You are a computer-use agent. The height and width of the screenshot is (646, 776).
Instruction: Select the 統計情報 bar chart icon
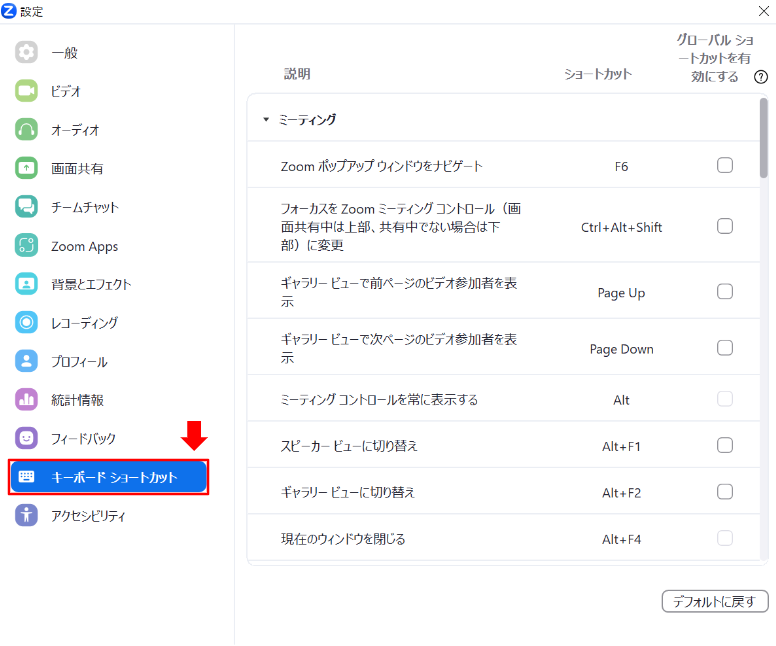(x=26, y=399)
